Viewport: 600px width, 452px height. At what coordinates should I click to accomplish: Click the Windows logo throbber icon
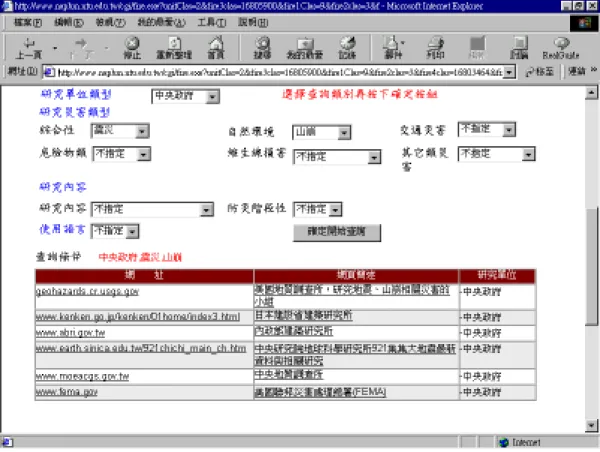584,23
